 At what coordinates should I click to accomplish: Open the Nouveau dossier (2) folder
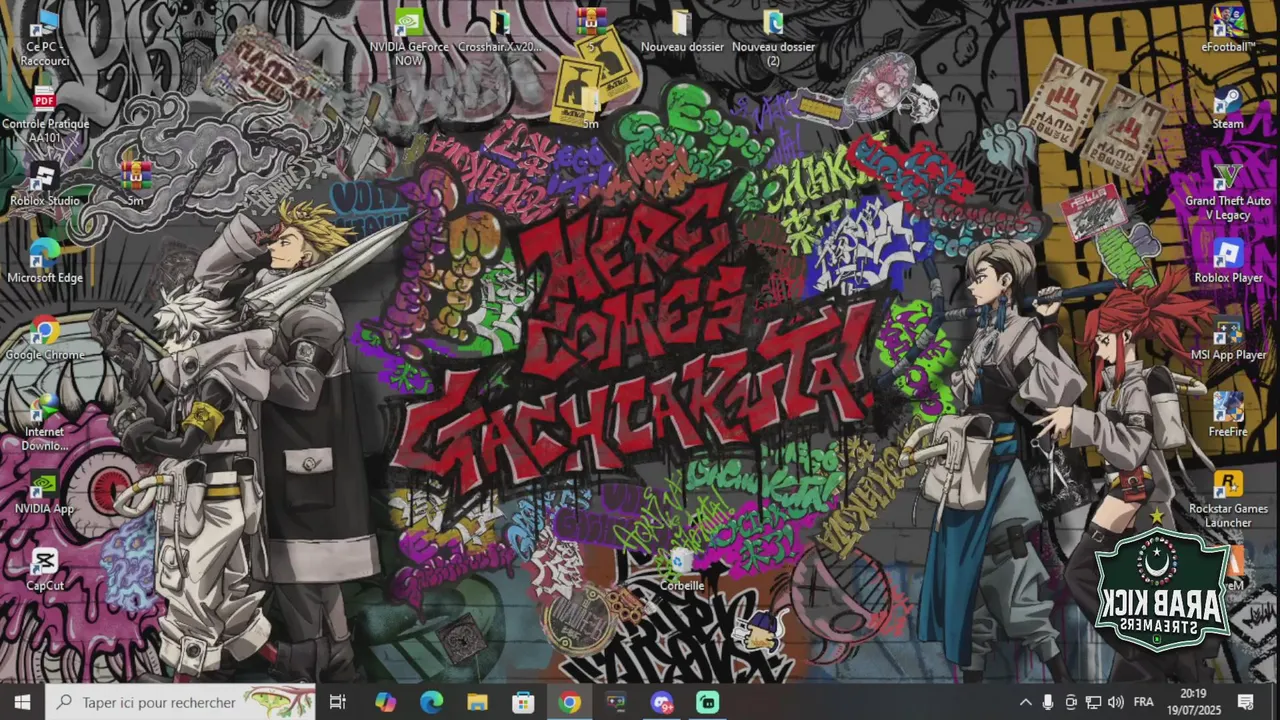point(773,38)
